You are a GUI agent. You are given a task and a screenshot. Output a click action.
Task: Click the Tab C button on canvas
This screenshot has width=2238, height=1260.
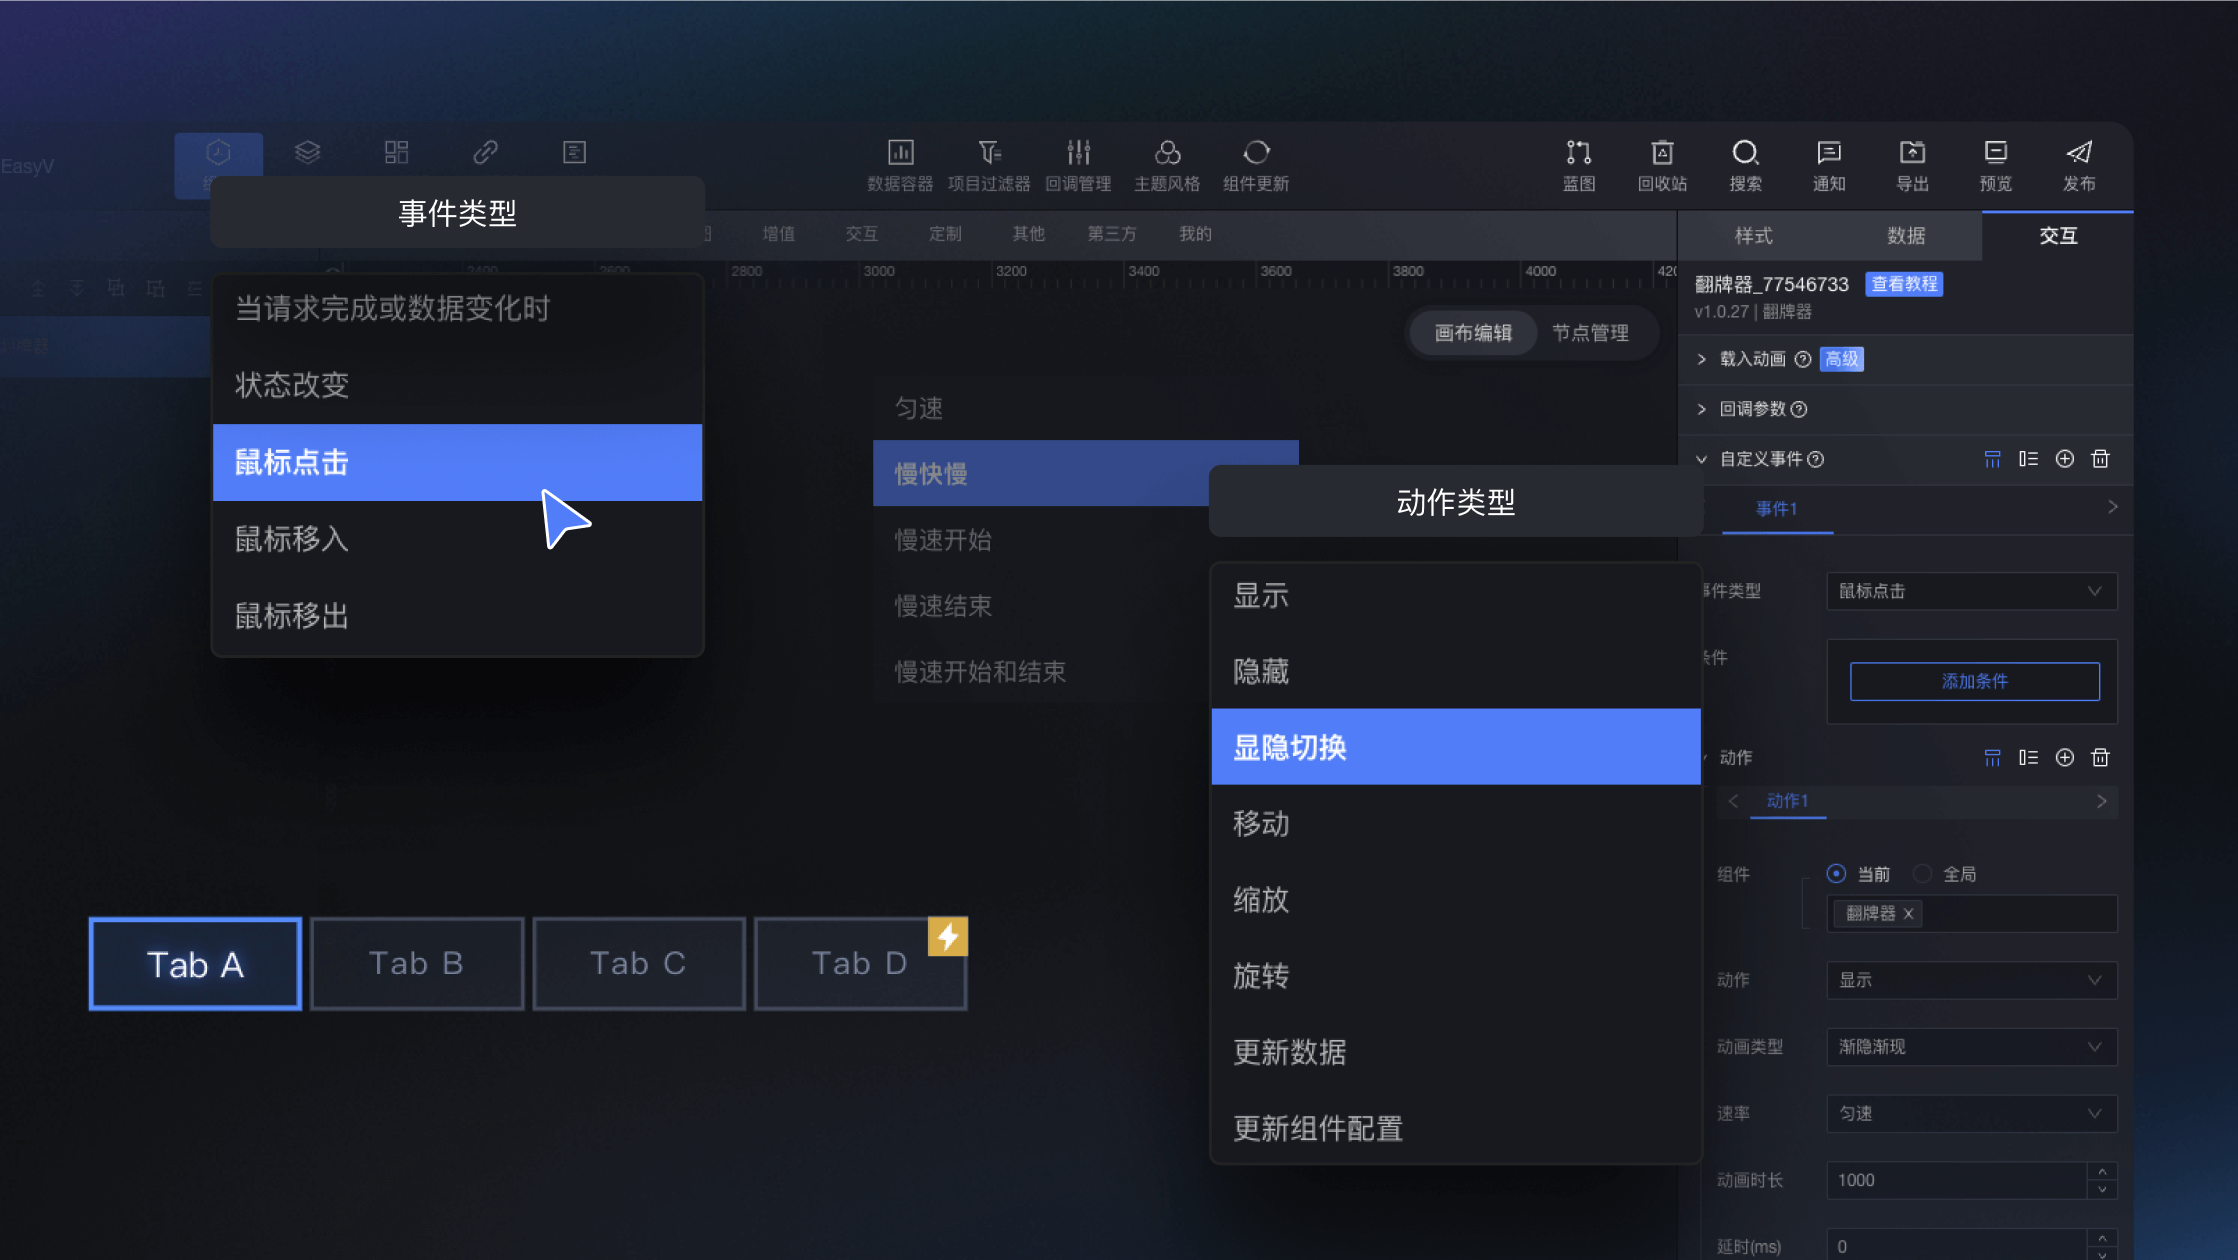coord(639,963)
